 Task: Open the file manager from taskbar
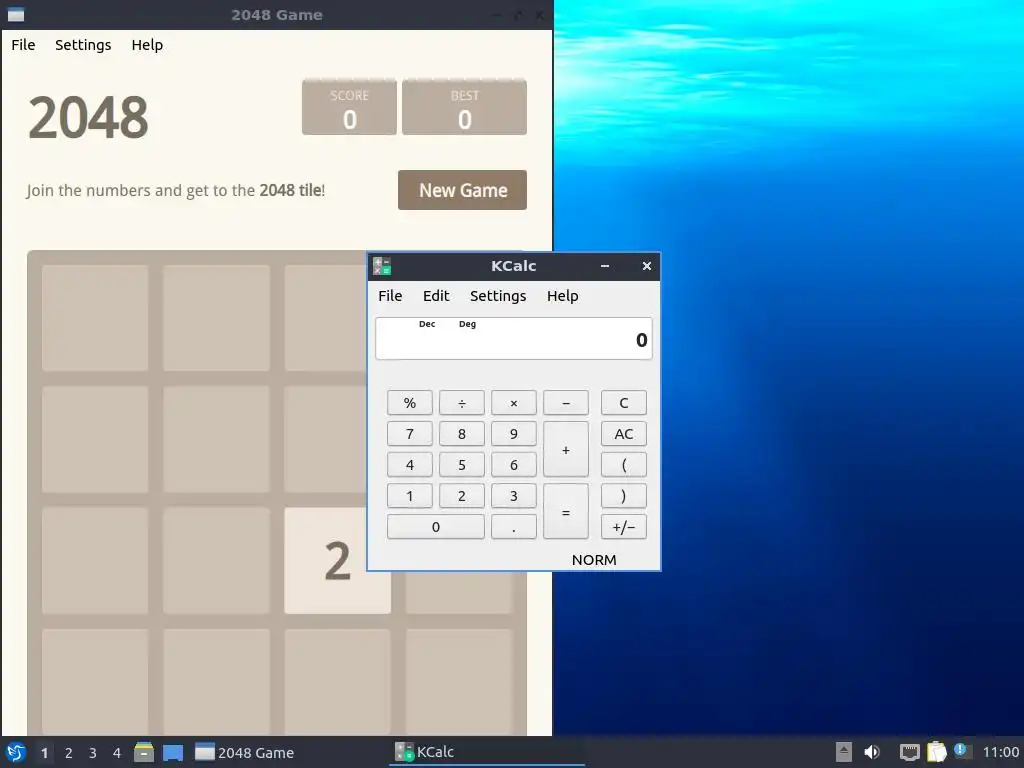click(144, 752)
